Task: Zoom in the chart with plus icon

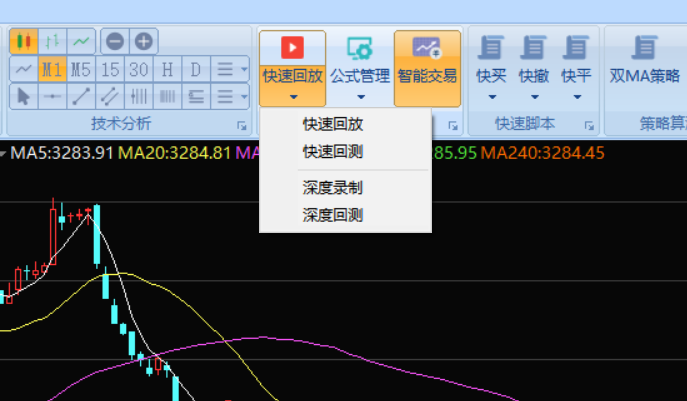Action: pyautogui.click(x=144, y=42)
